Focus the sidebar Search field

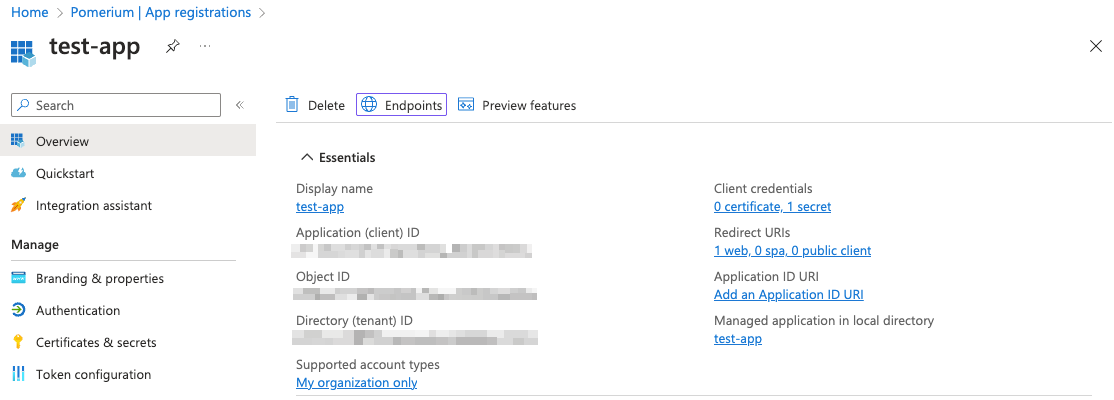(116, 105)
